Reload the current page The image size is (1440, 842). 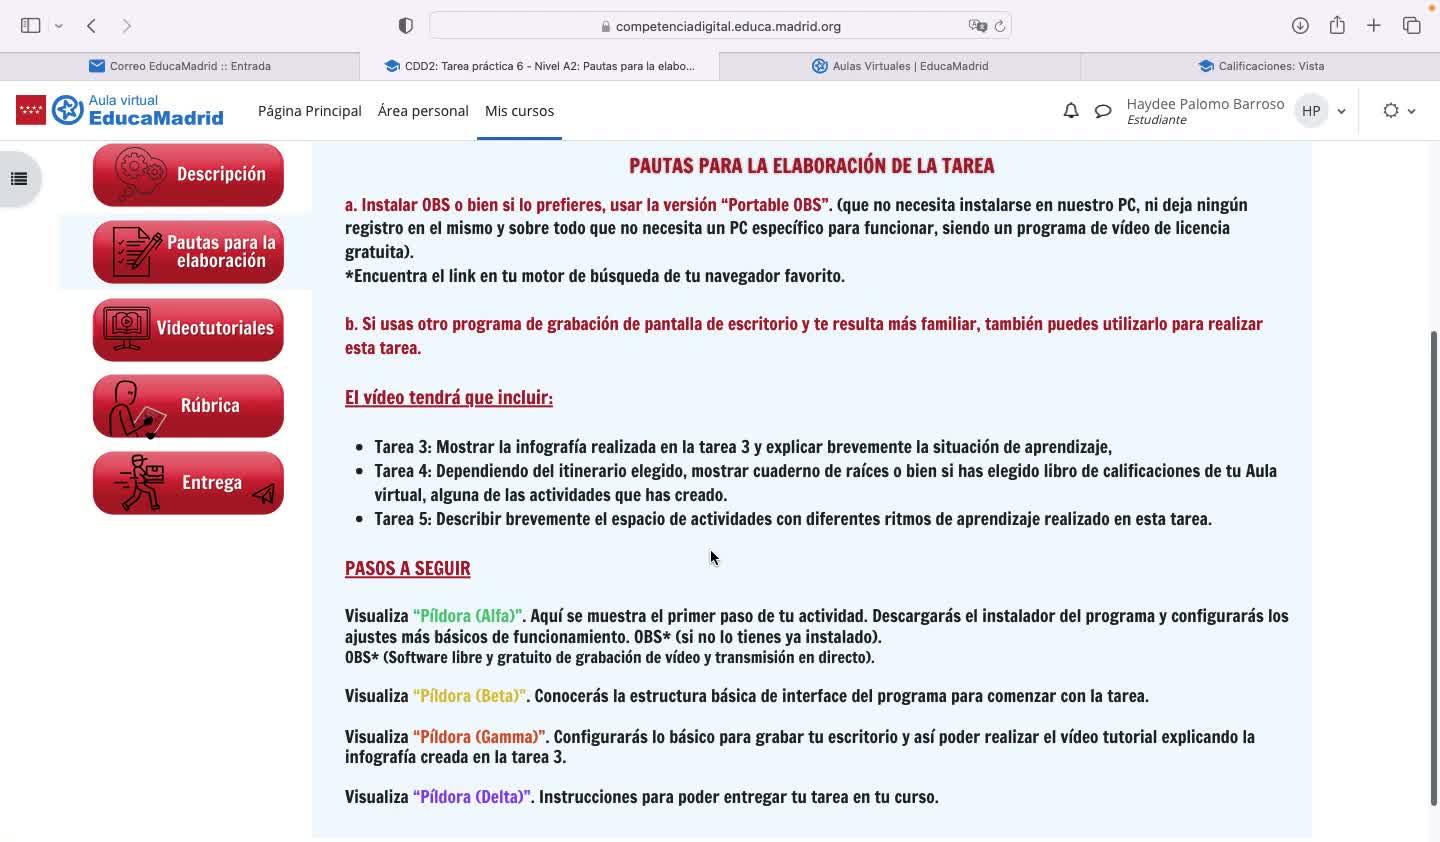[x=999, y=26]
